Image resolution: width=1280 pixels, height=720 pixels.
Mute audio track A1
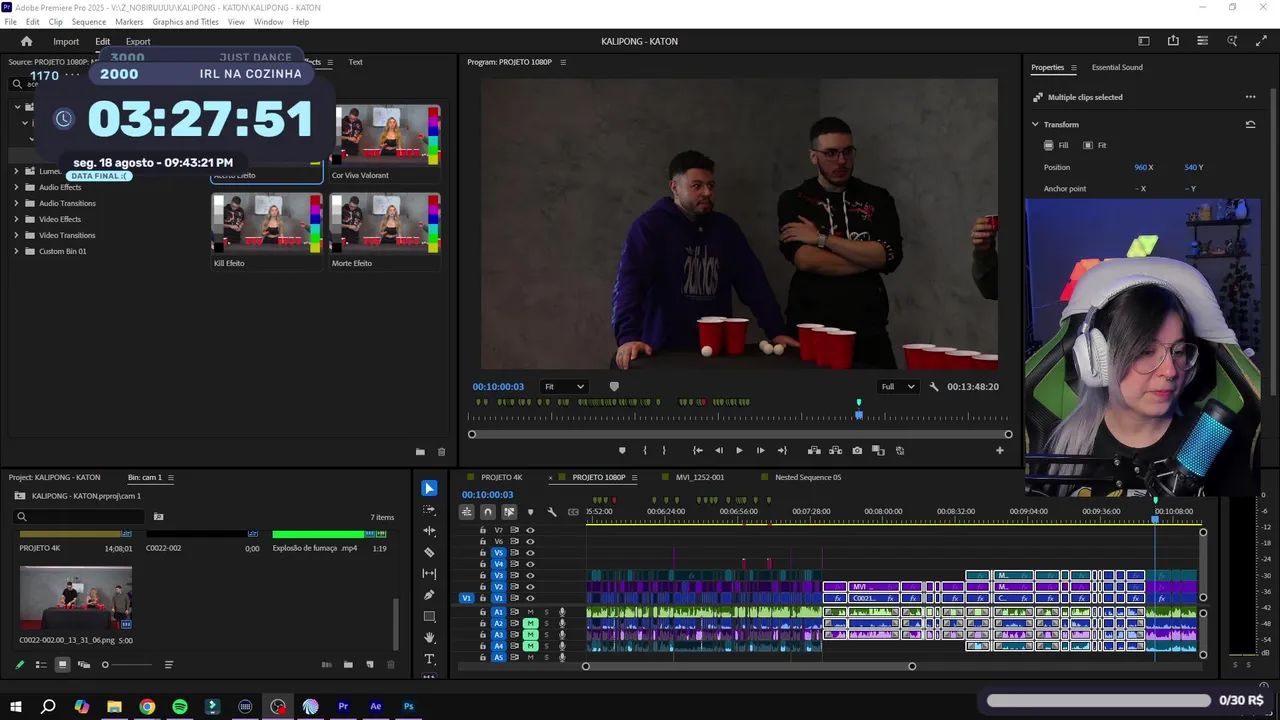pyautogui.click(x=531, y=612)
